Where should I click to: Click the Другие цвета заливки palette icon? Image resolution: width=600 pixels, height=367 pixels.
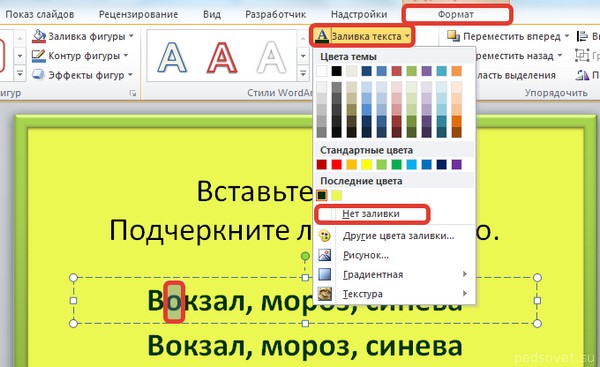[324, 236]
